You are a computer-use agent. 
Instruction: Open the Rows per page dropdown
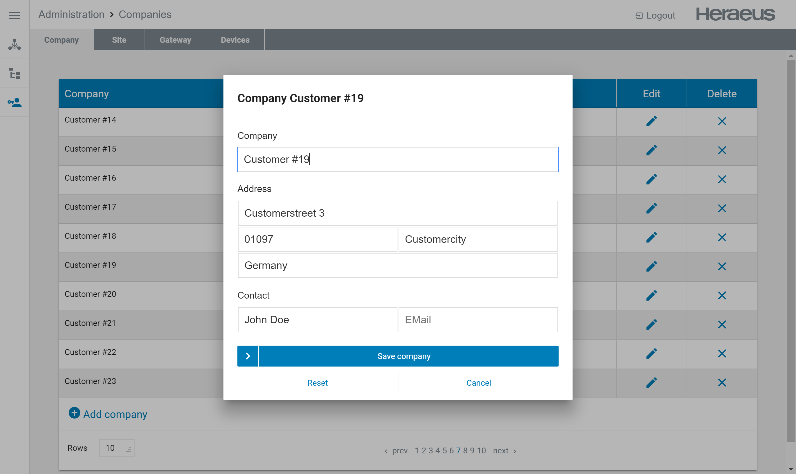(117, 449)
